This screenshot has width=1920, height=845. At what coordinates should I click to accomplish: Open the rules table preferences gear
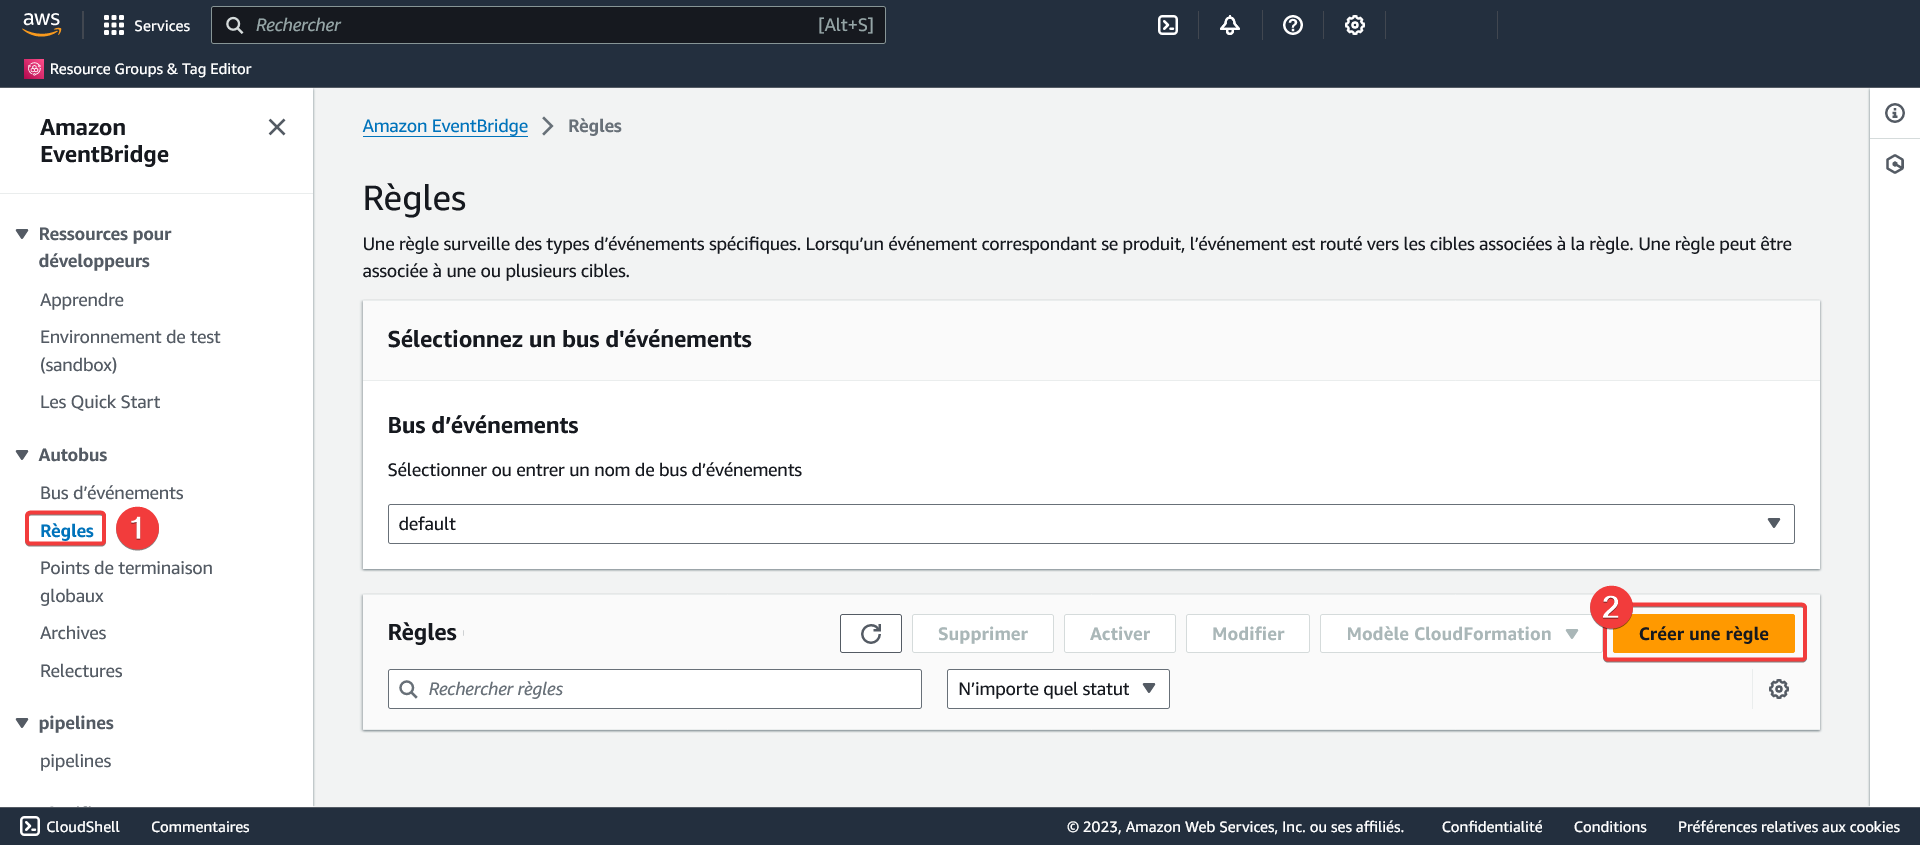[1779, 689]
